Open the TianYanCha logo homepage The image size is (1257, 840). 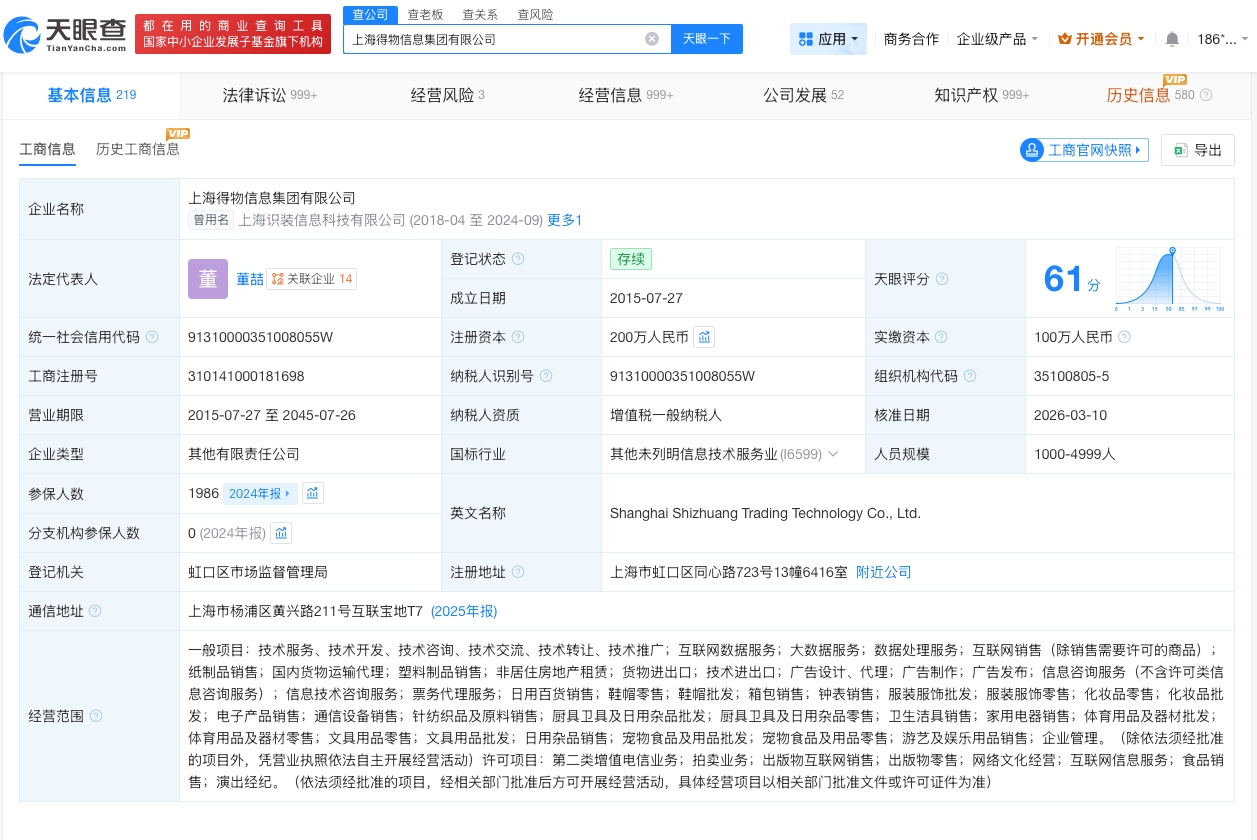tap(66, 34)
